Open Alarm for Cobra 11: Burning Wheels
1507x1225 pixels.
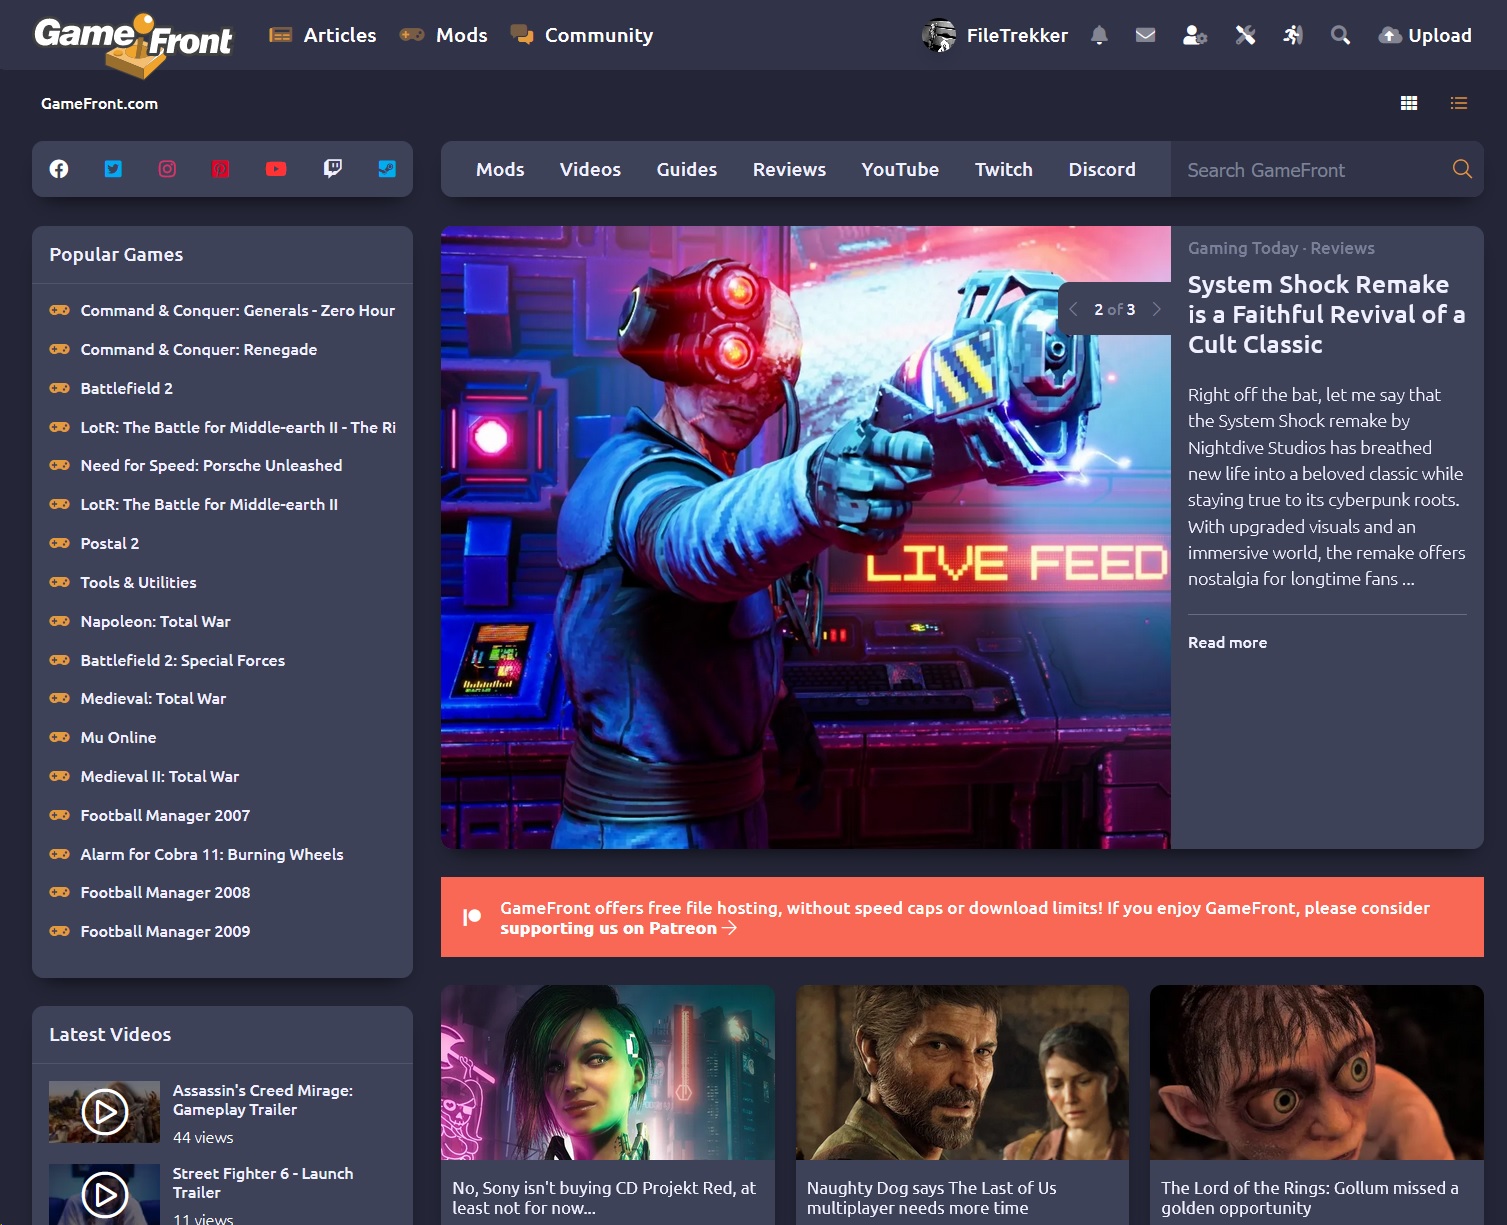pos(211,854)
